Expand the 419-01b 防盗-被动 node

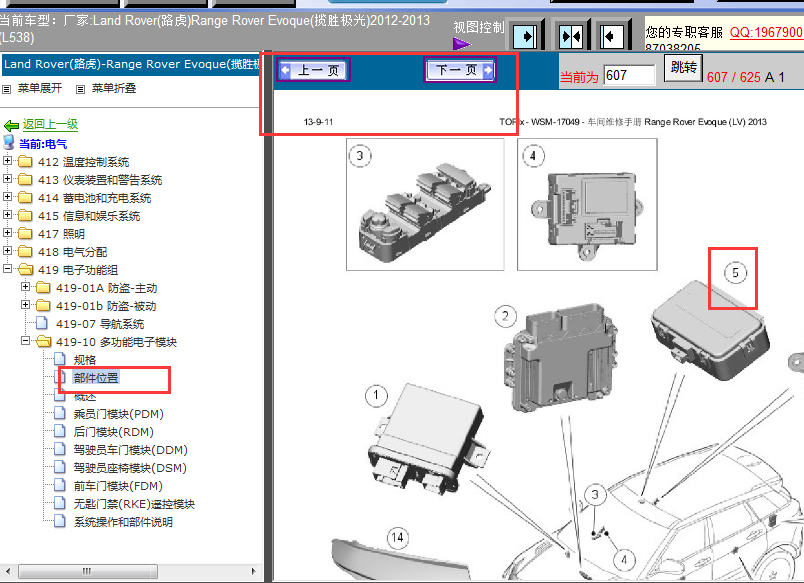25,305
